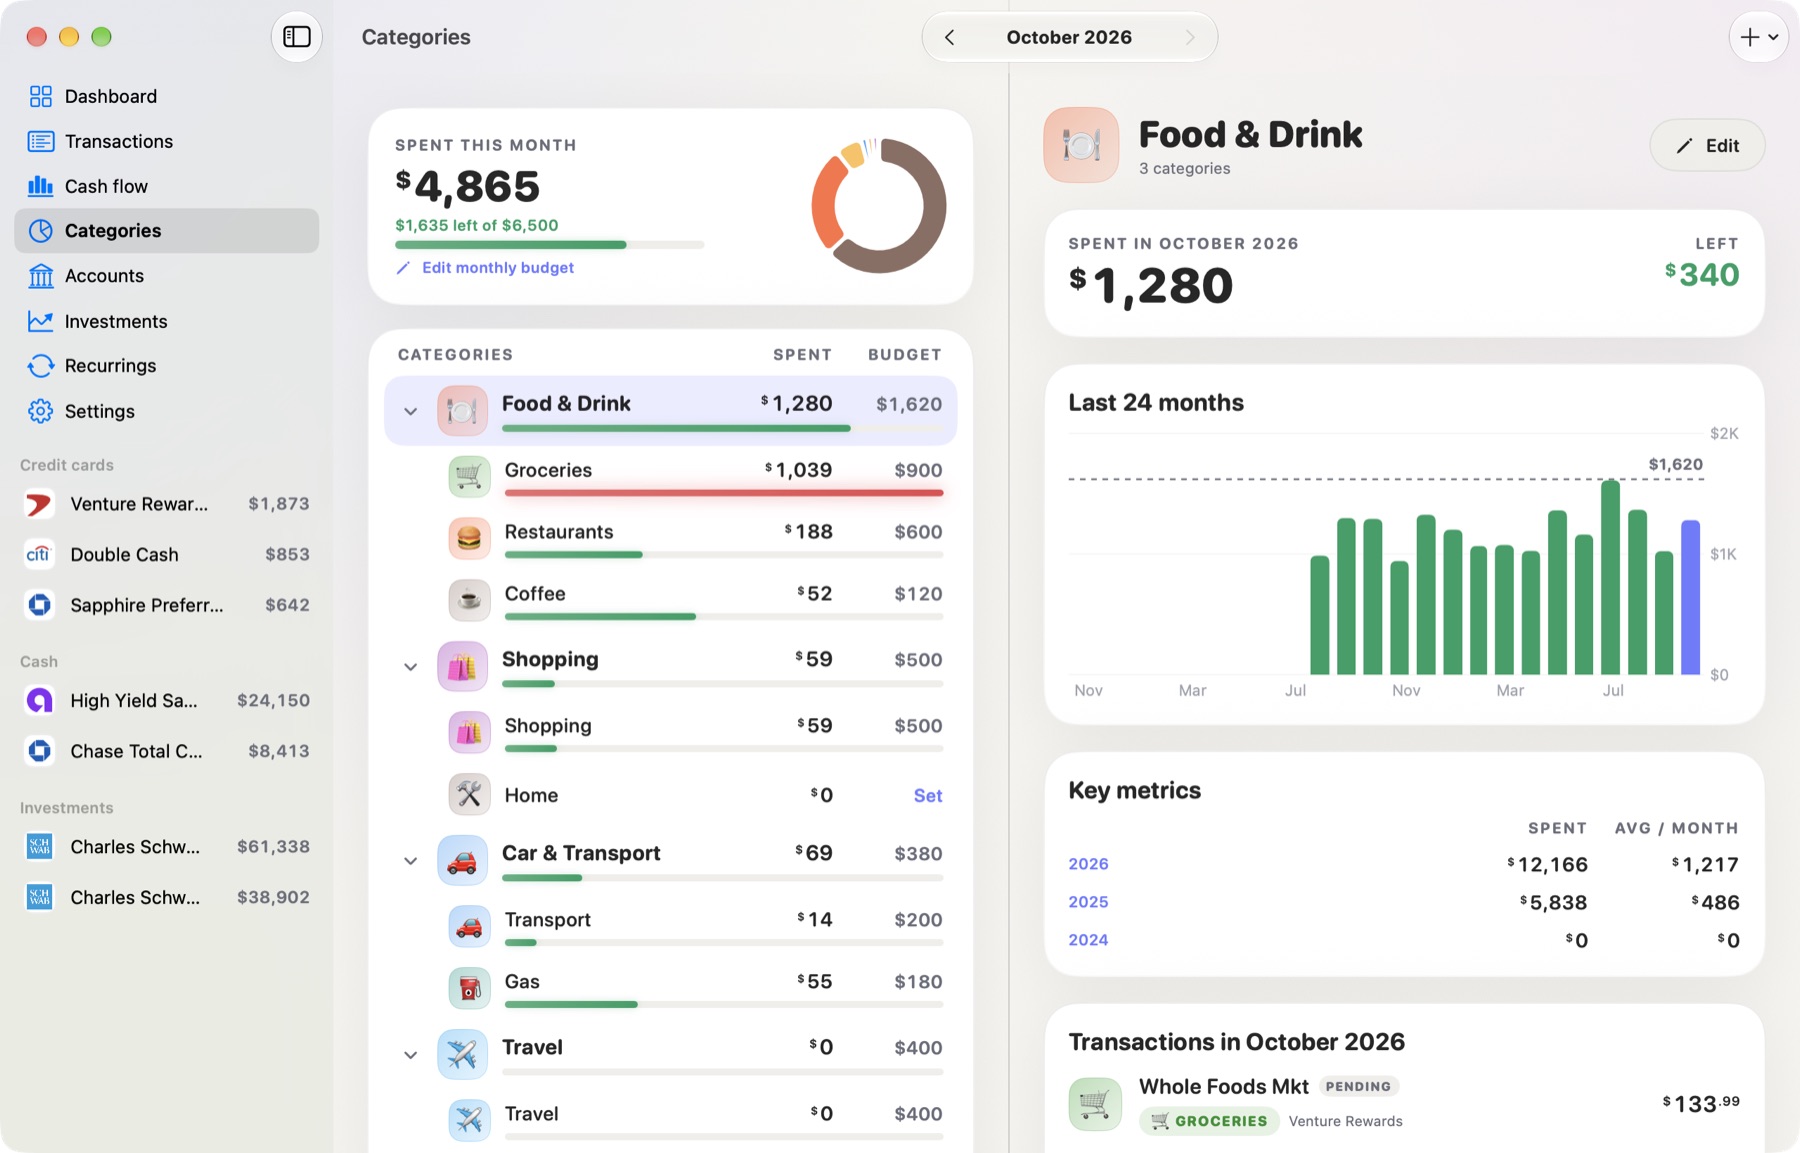1800x1153 pixels.
Task: Open Double Cash citi card account
Action: pyautogui.click(x=166, y=554)
